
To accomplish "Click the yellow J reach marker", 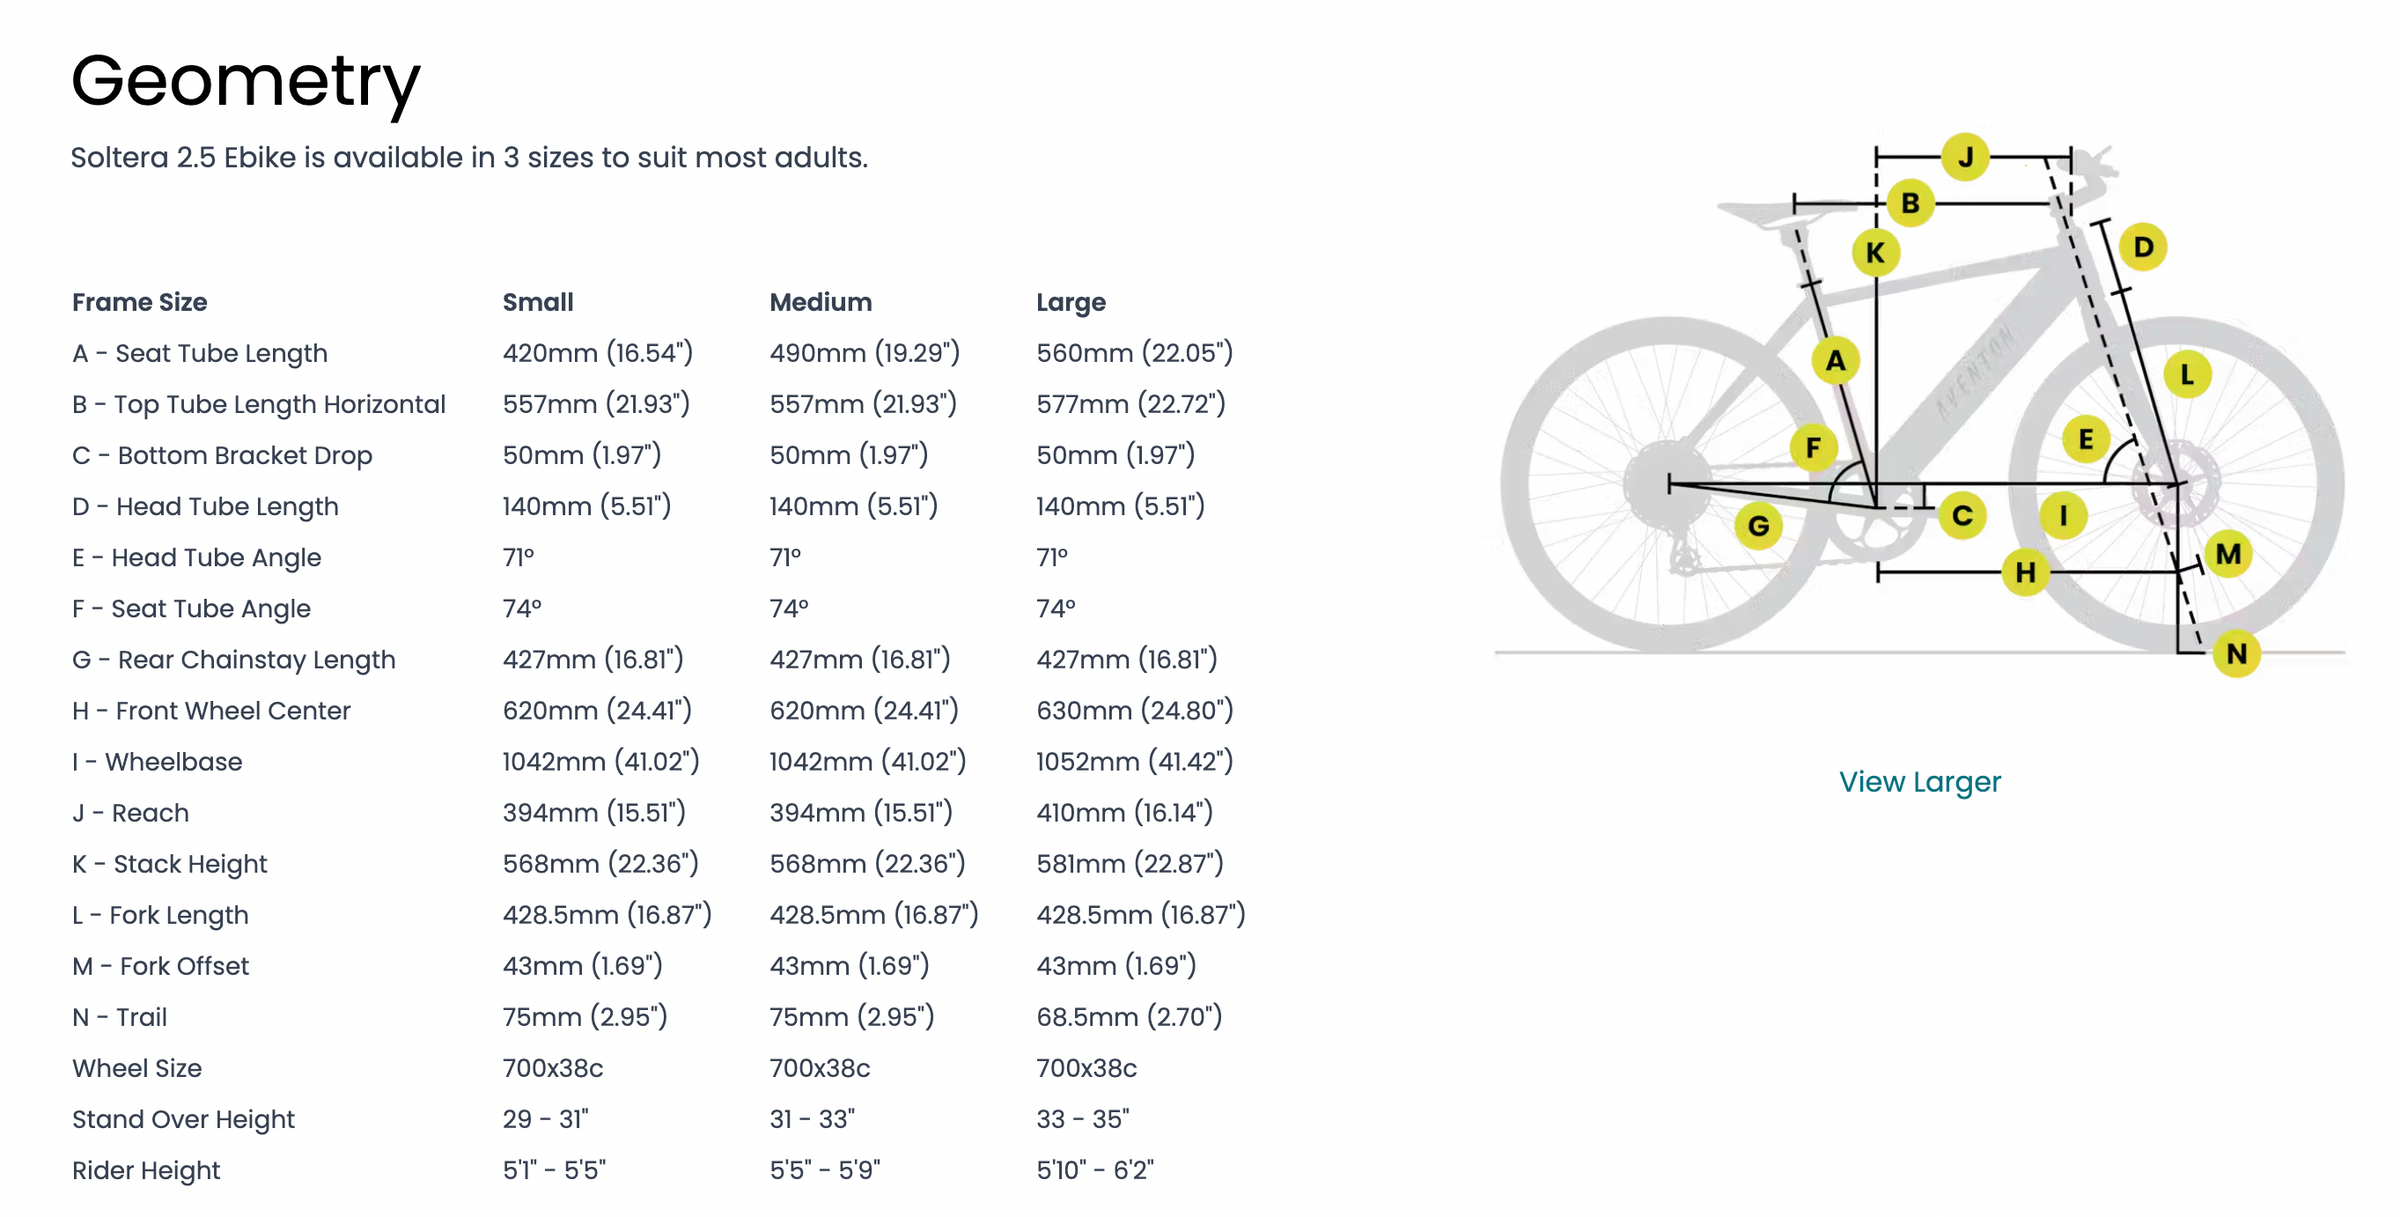I will (1965, 157).
